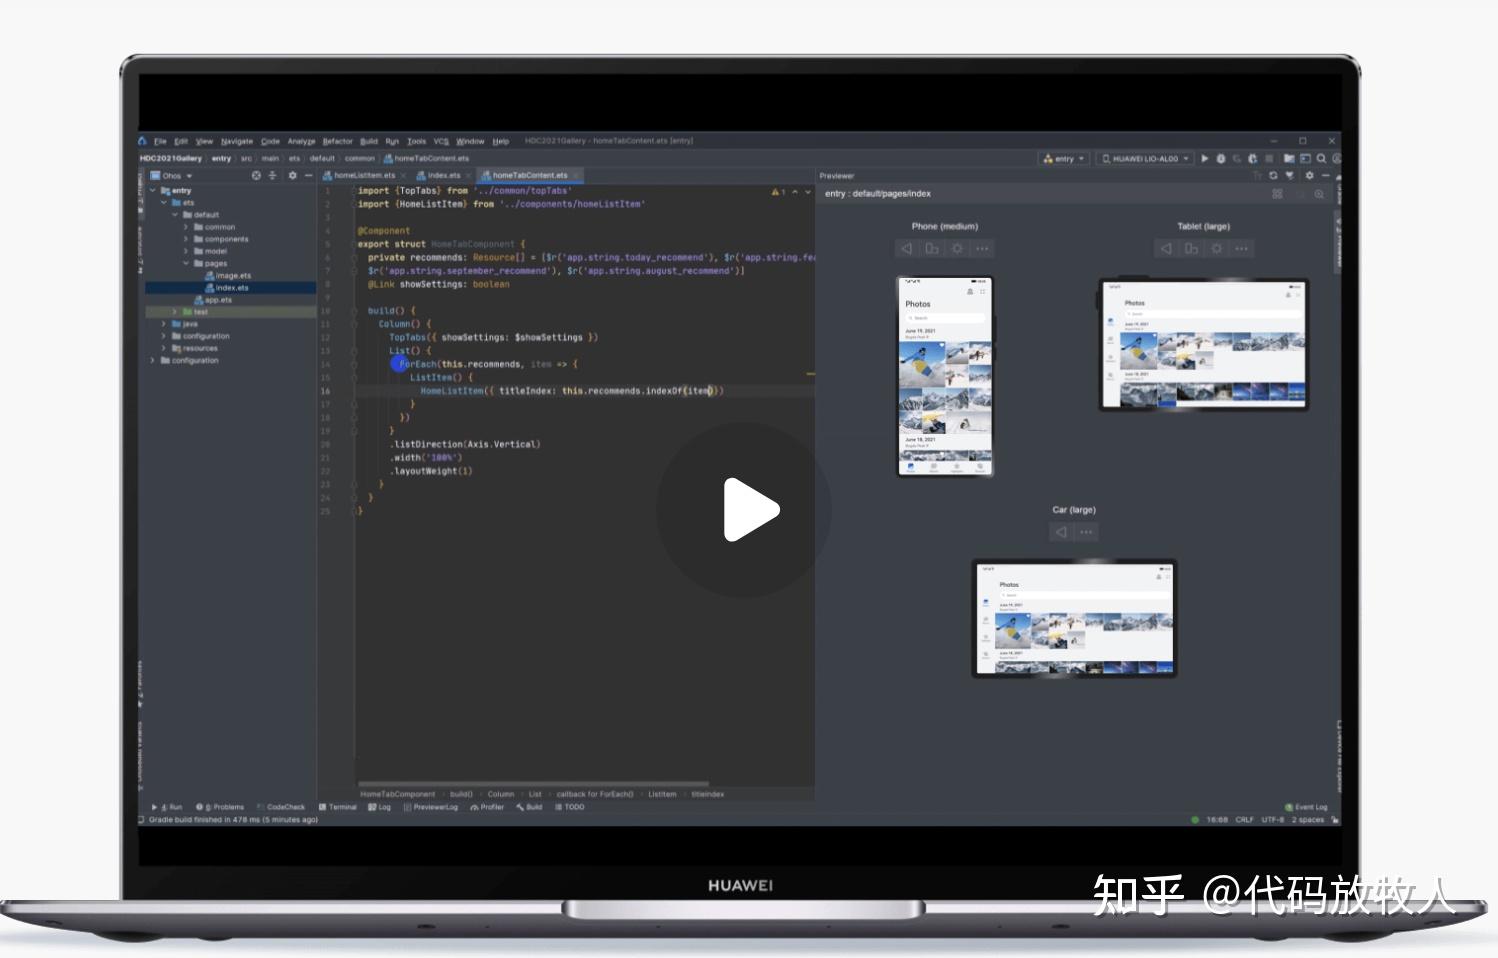
Task: Open the Refactor menu
Action: 337,141
